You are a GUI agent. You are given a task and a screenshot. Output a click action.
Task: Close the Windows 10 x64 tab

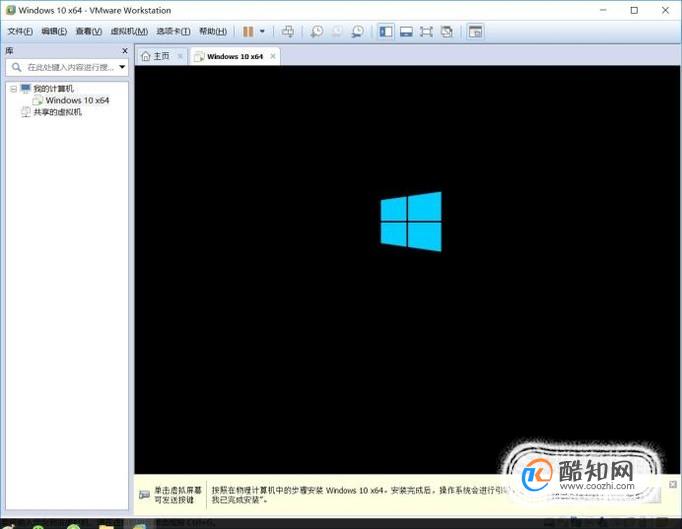(273, 56)
